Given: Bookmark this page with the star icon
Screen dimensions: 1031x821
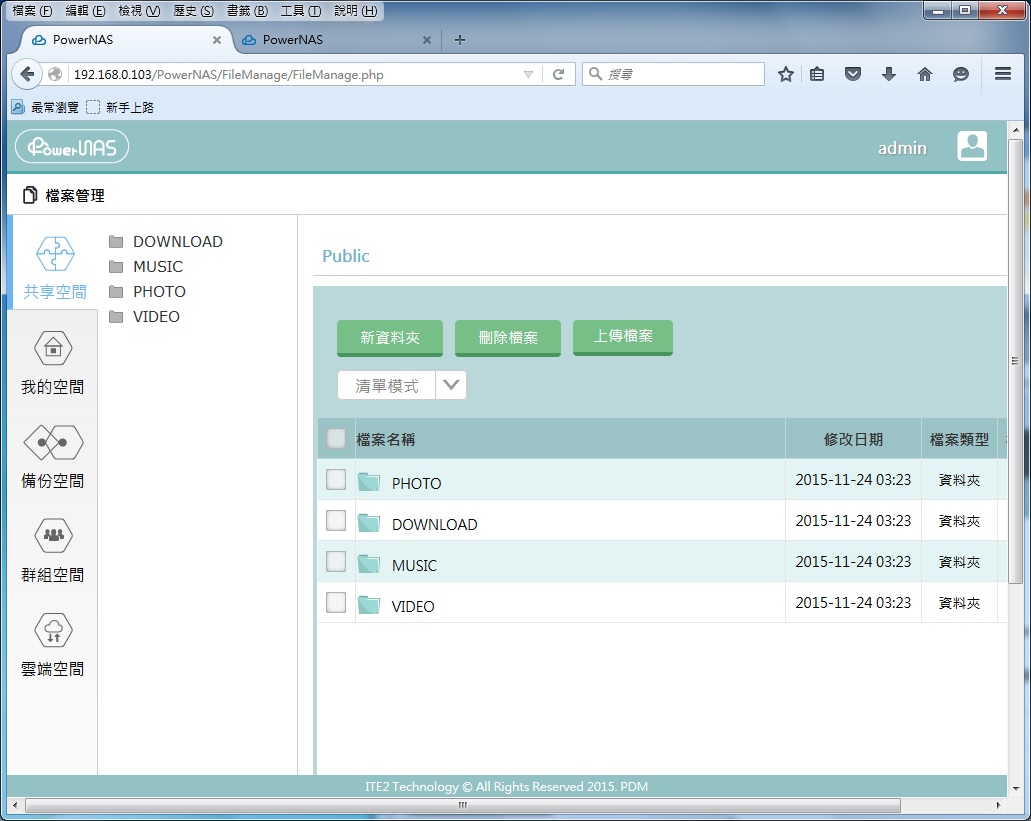Looking at the screenshot, I should [786, 74].
